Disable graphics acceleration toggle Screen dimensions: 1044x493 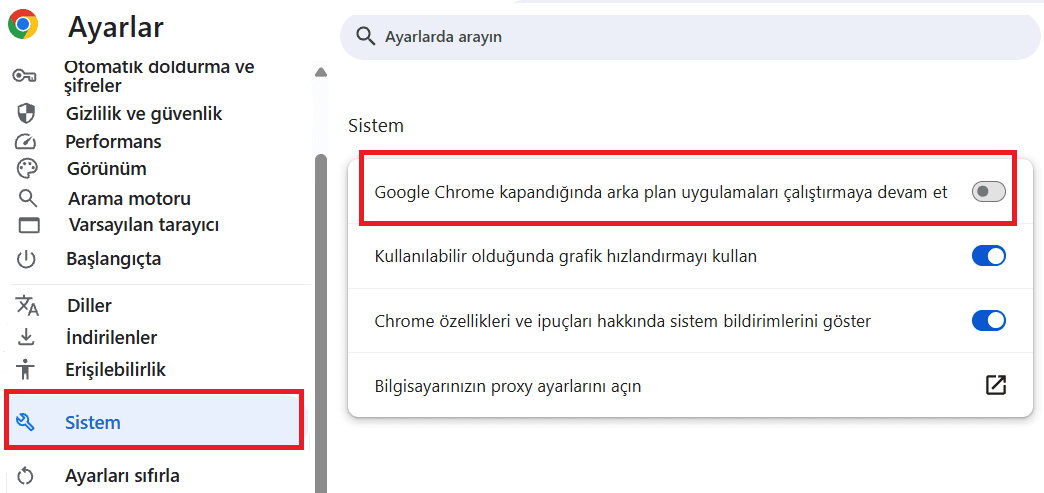coord(989,256)
